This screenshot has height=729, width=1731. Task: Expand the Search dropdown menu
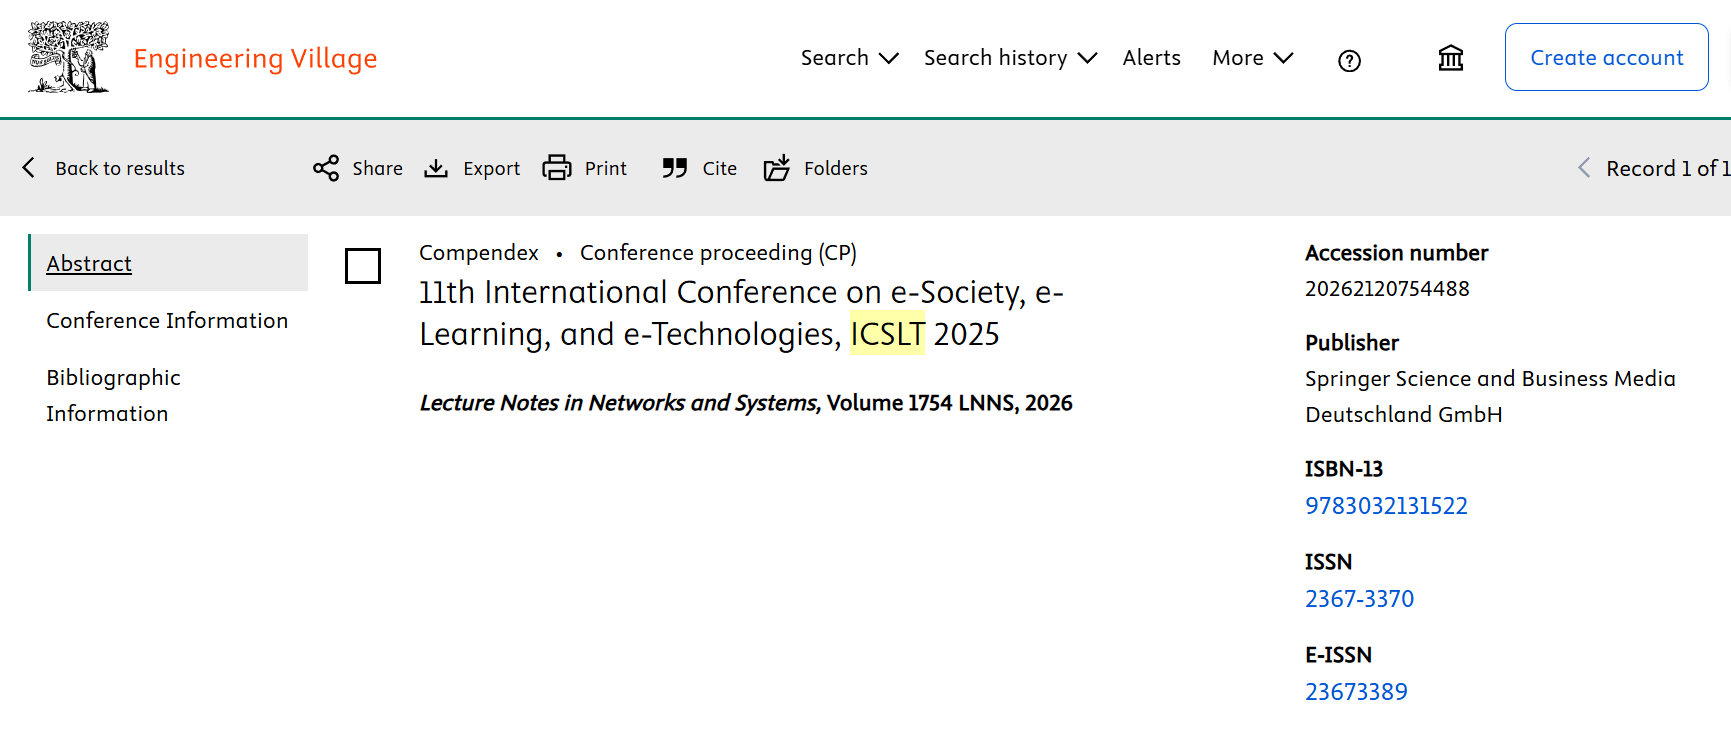click(849, 58)
